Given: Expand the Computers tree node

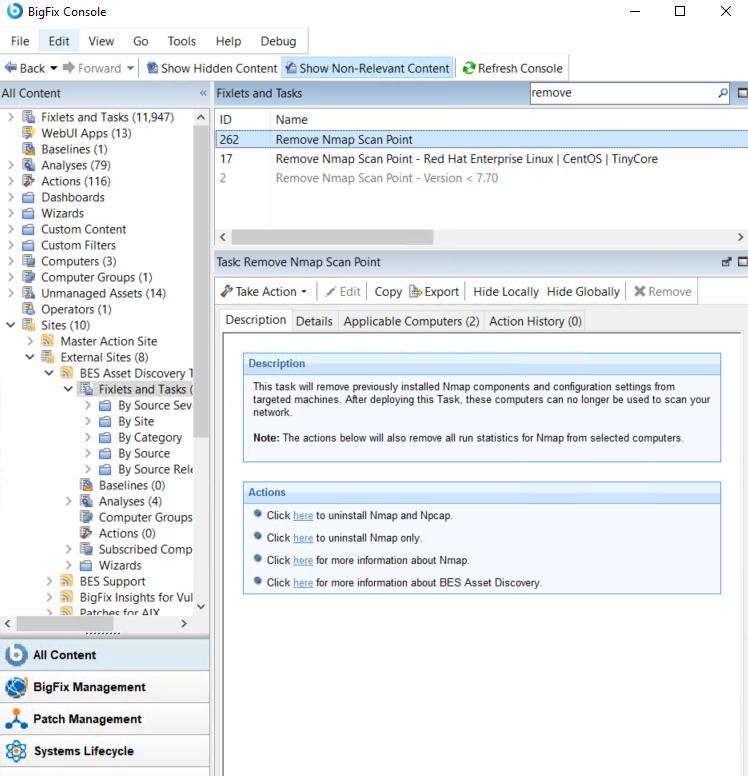Looking at the screenshot, I should pyautogui.click(x=11, y=261).
